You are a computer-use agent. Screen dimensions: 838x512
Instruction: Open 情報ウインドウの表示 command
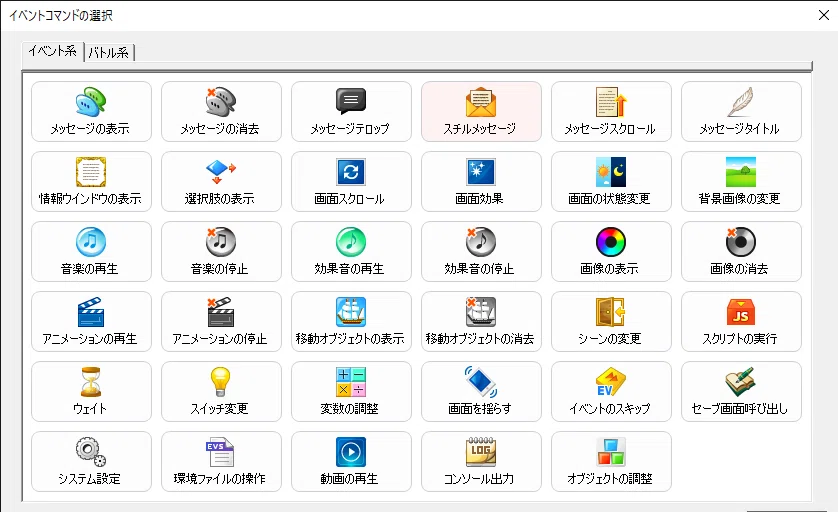91,182
